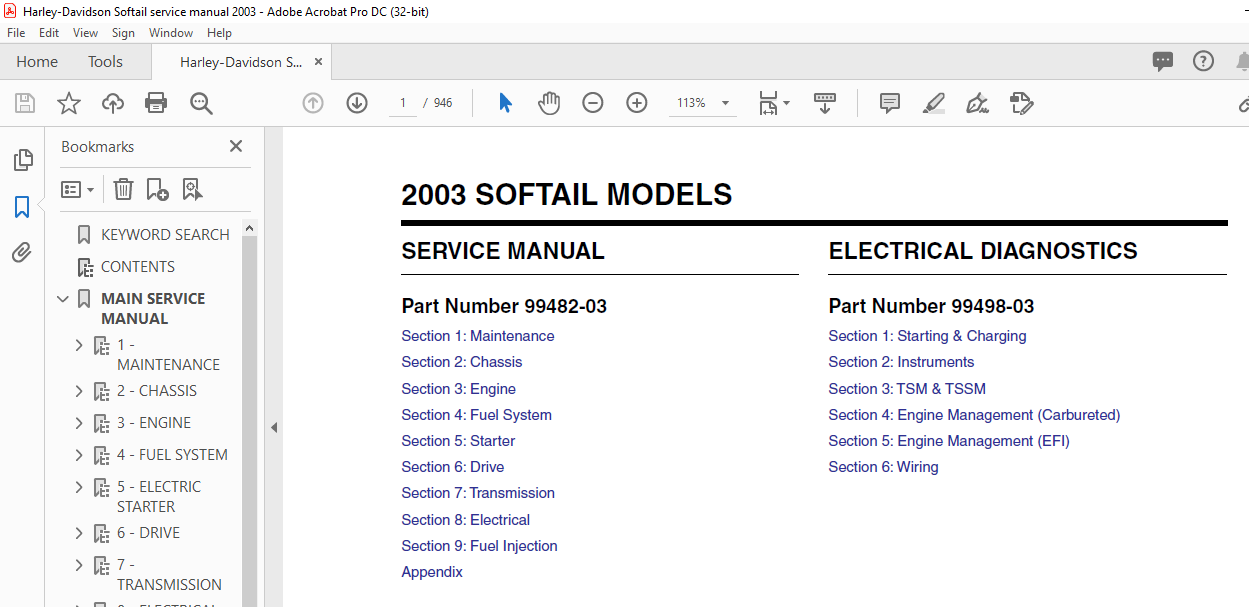Activate the Hand pan tool
Image resolution: width=1249 pixels, height=607 pixels.
[549, 103]
